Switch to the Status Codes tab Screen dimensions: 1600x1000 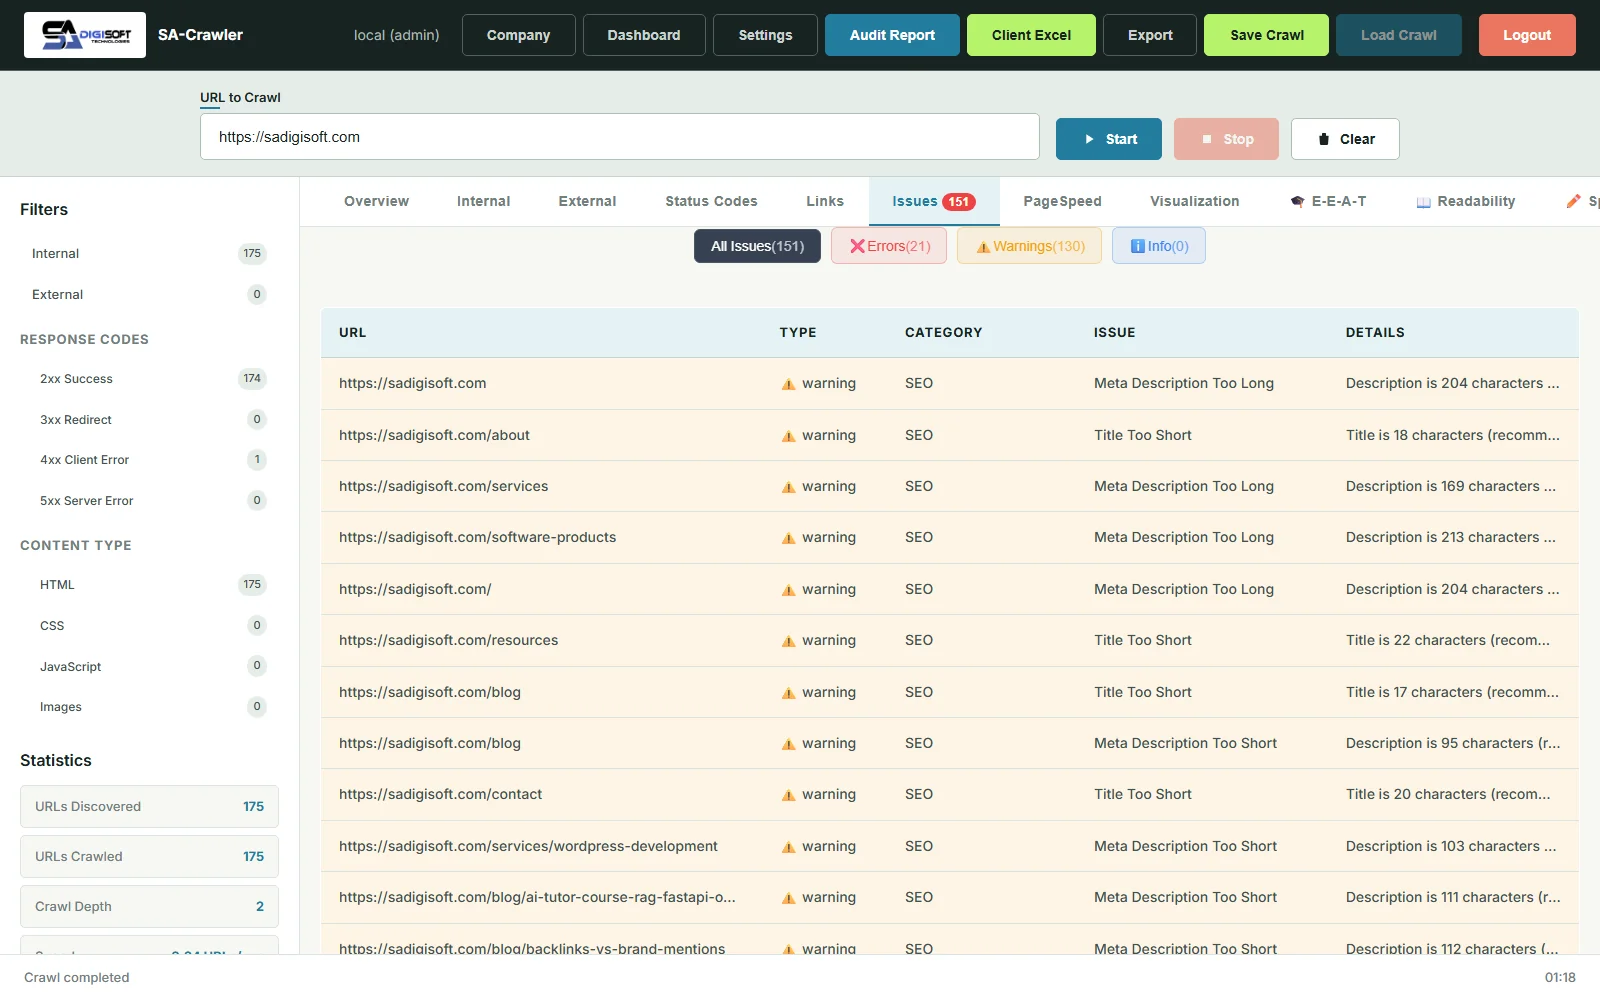click(x=711, y=201)
